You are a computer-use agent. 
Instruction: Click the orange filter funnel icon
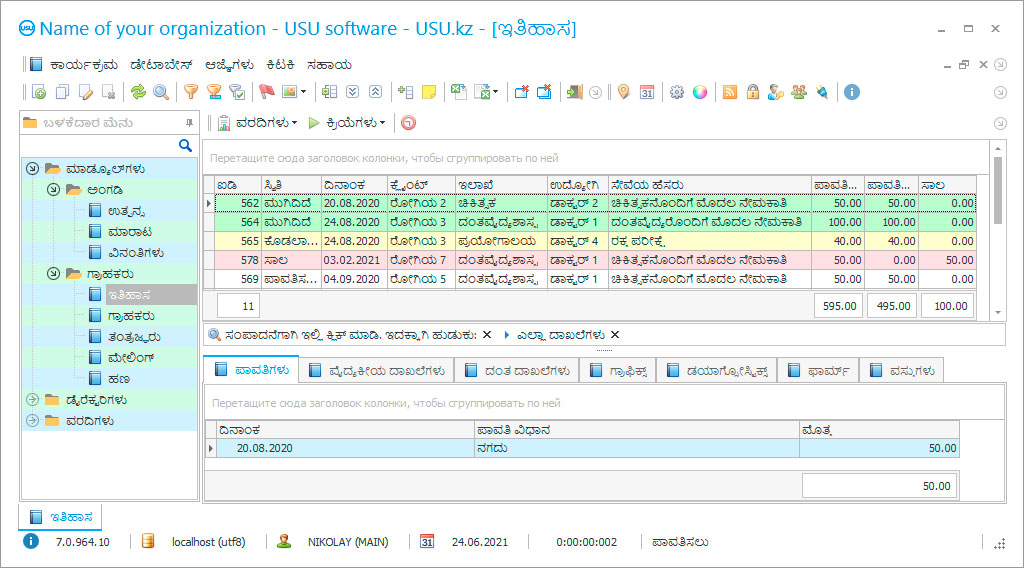(x=190, y=92)
